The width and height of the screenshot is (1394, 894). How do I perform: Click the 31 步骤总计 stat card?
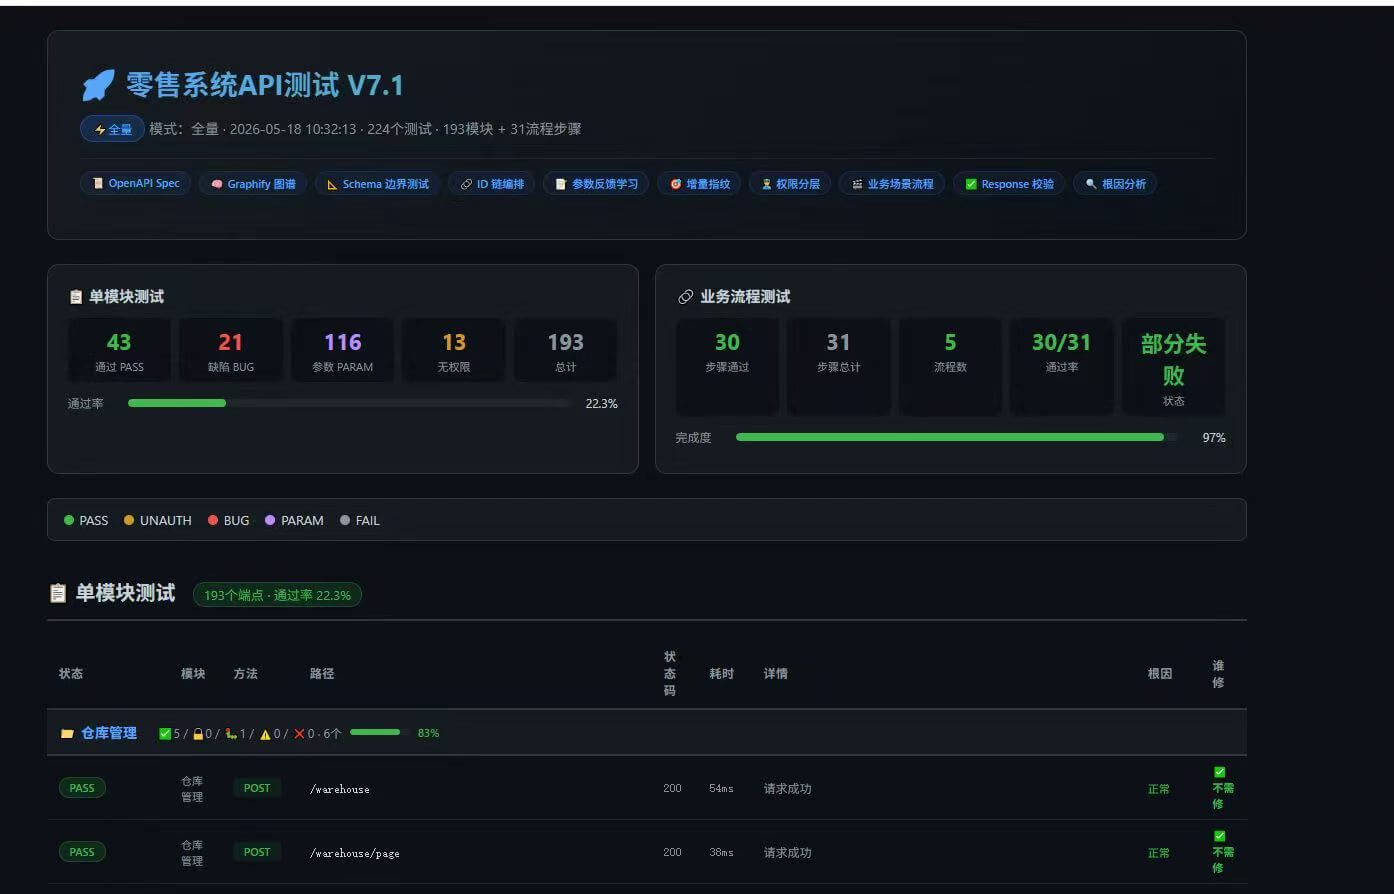pos(839,367)
